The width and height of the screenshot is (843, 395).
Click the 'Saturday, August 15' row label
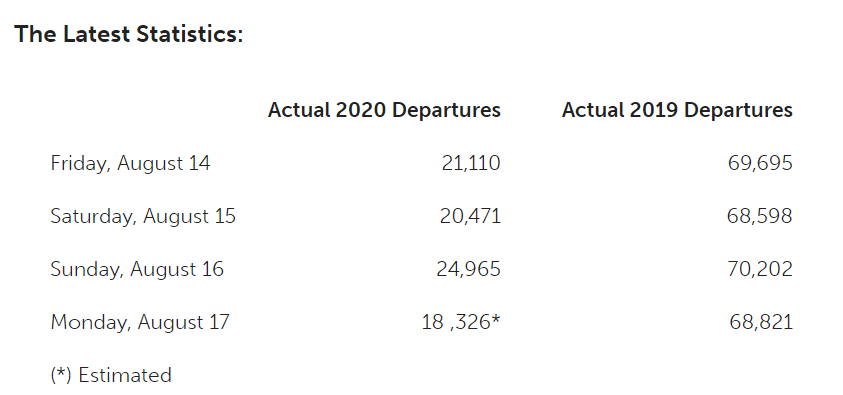coord(143,217)
